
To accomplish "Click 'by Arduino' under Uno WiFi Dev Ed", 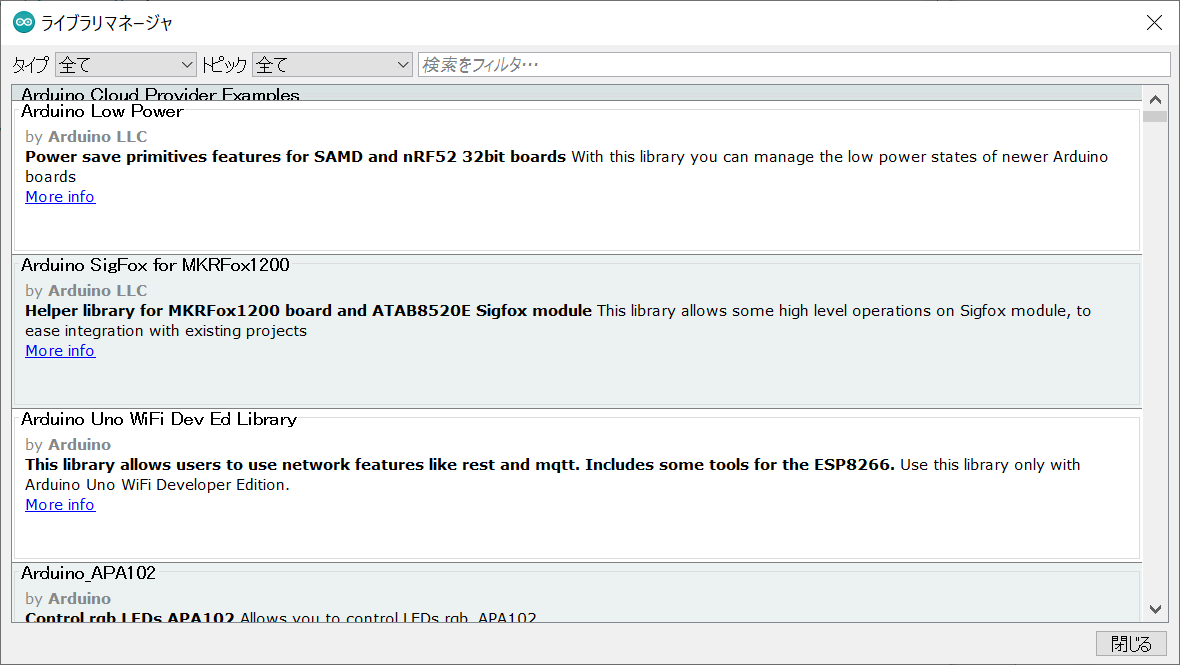I will coord(68,445).
